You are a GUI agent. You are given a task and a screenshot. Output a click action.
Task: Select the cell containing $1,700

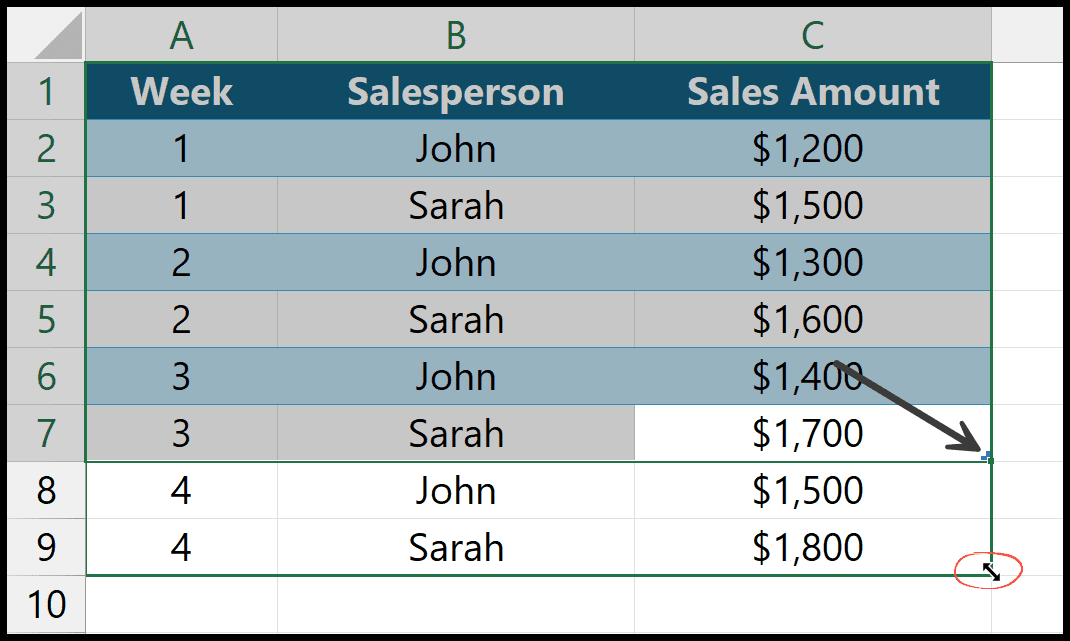coord(812,433)
